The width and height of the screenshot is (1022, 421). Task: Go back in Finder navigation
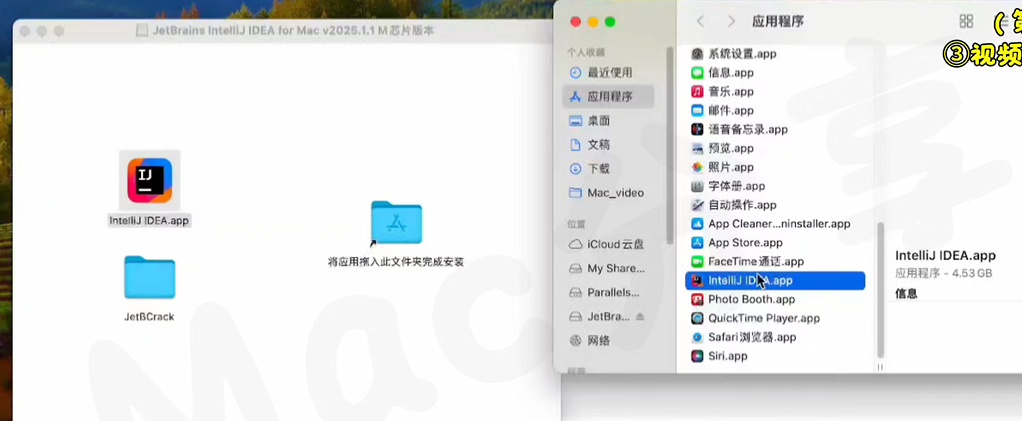[700, 22]
